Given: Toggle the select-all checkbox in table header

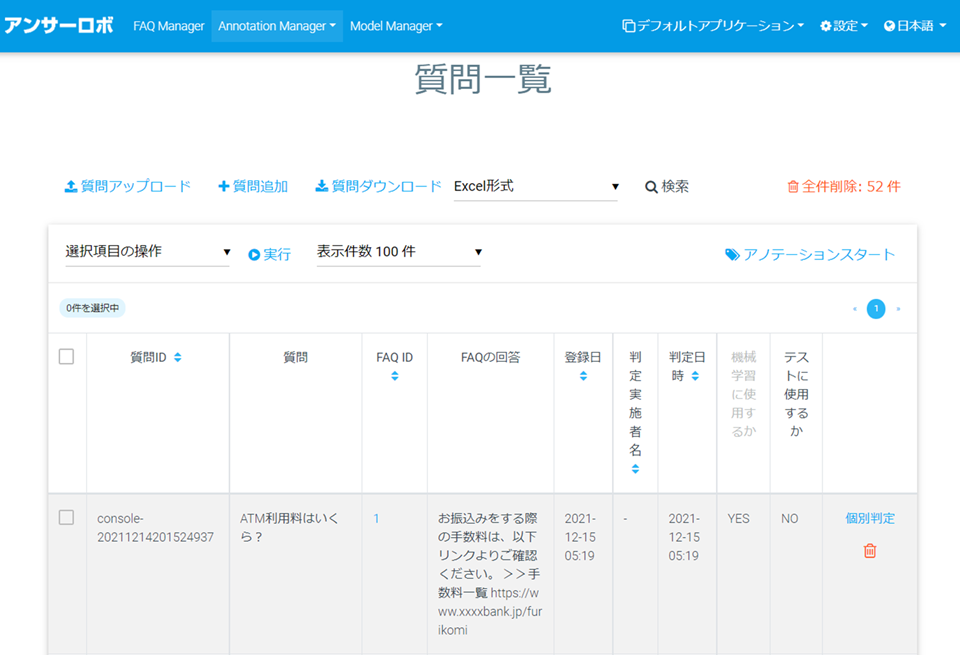Looking at the screenshot, I should click(x=67, y=356).
